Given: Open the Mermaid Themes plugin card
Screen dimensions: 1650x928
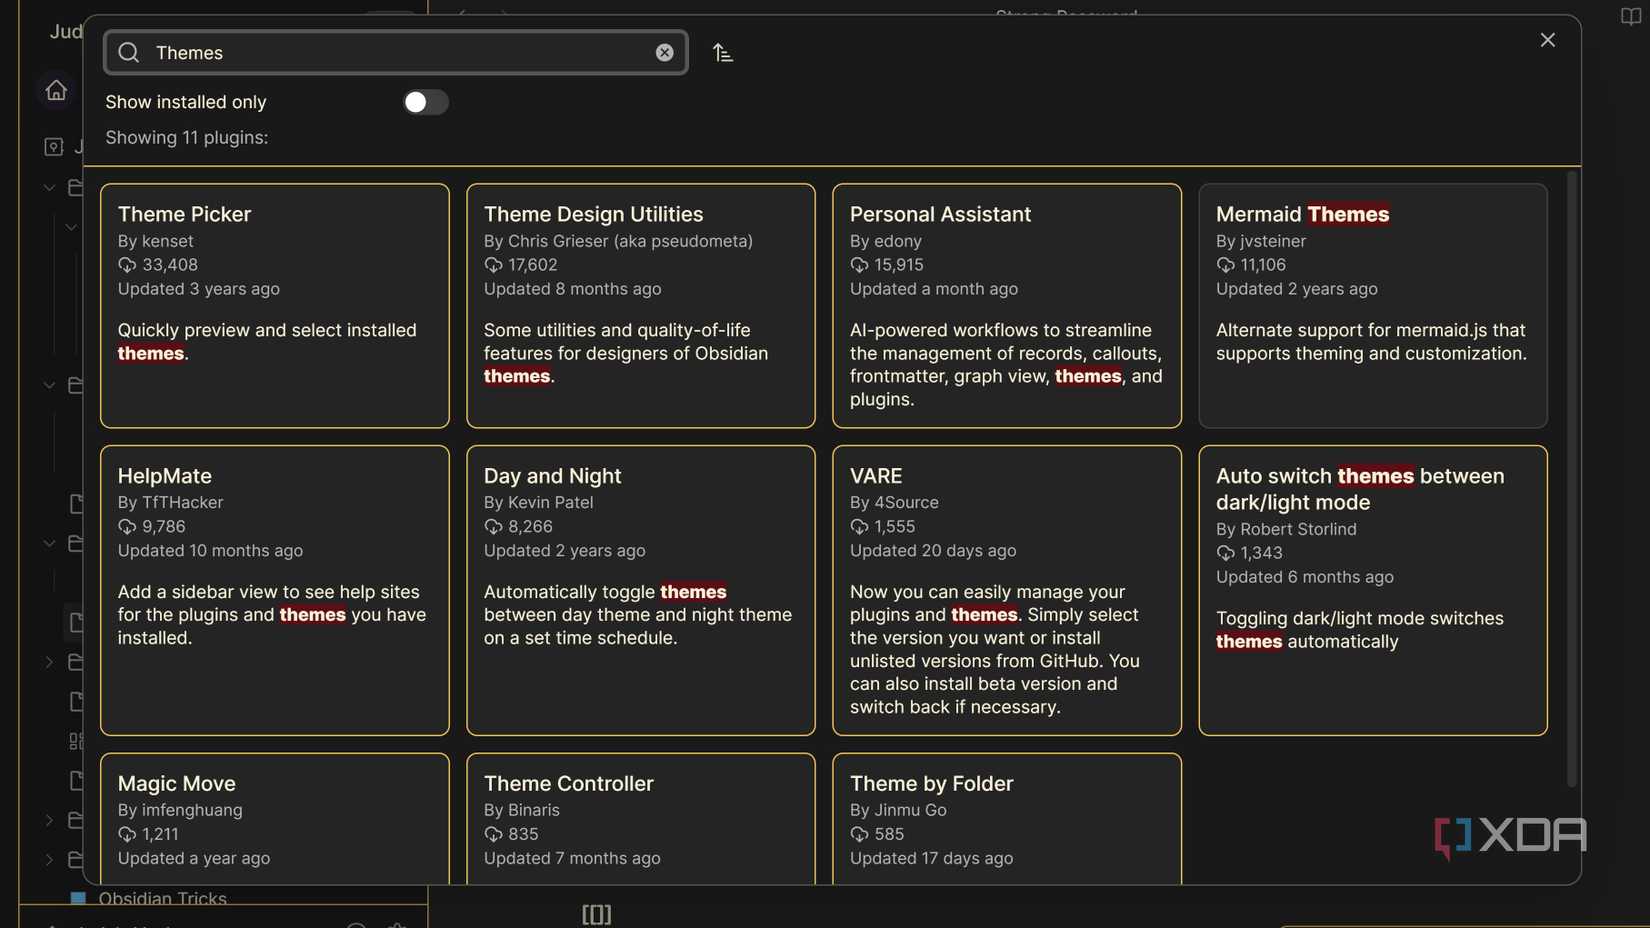Looking at the screenshot, I should pyautogui.click(x=1373, y=305).
